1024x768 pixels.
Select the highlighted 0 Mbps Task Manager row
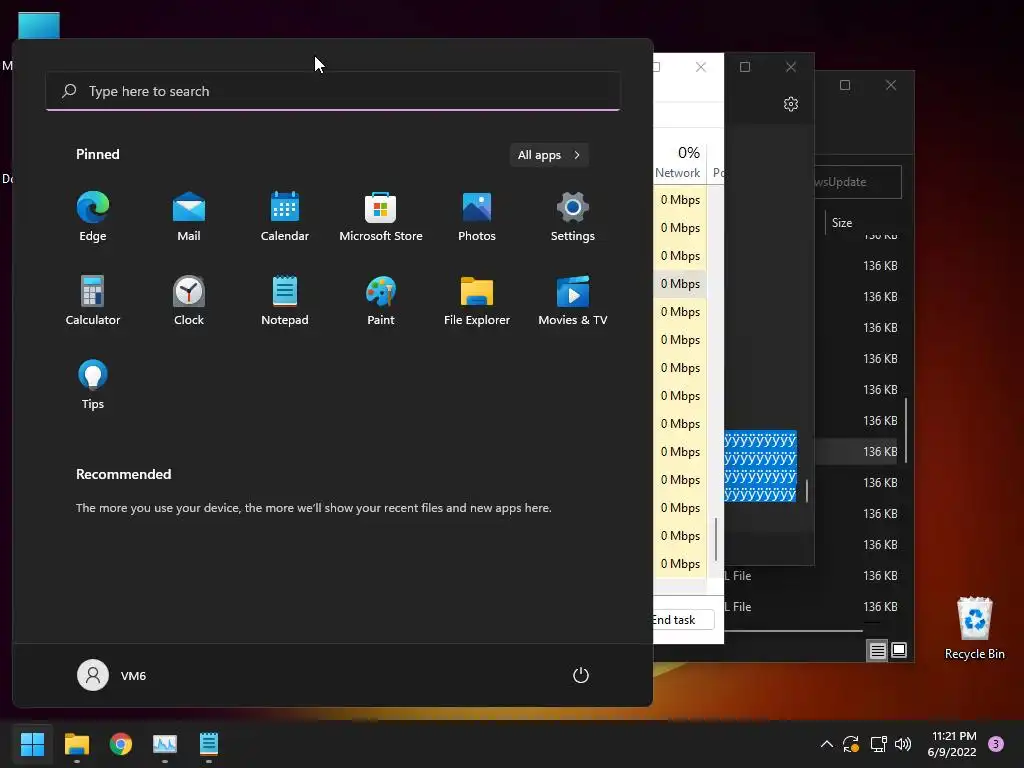(680, 283)
